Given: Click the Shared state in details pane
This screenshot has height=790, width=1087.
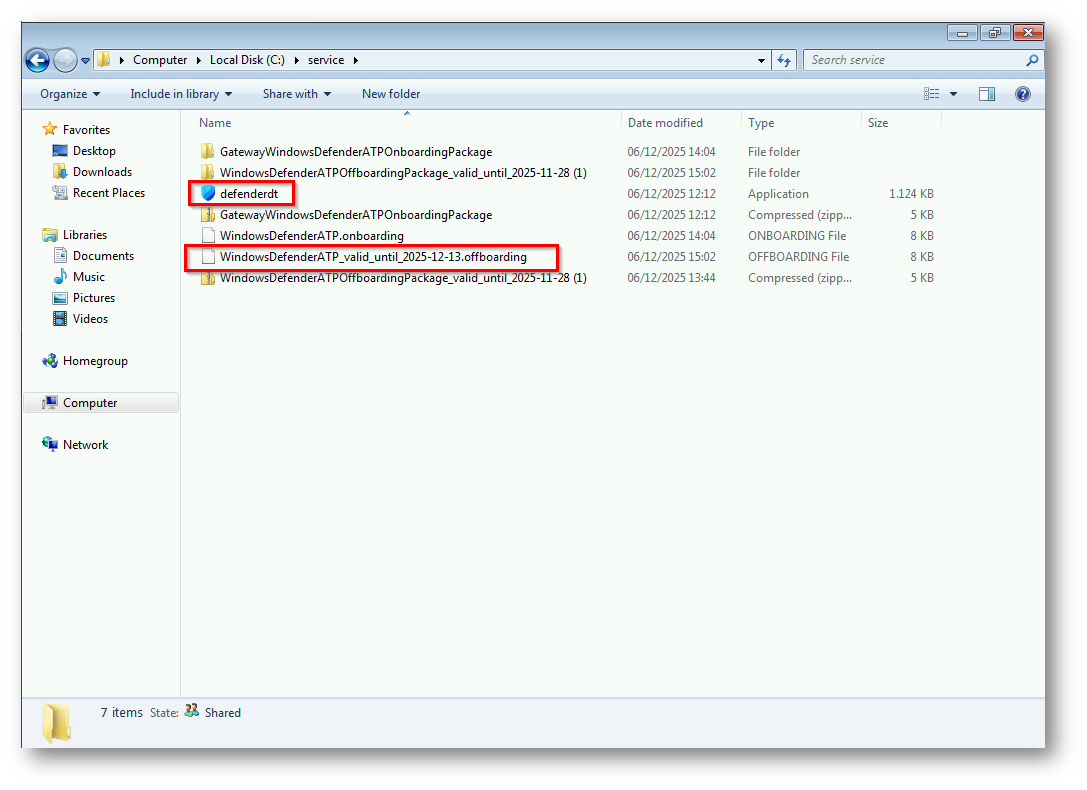Looking at the screenshot, I should (223, 713).
